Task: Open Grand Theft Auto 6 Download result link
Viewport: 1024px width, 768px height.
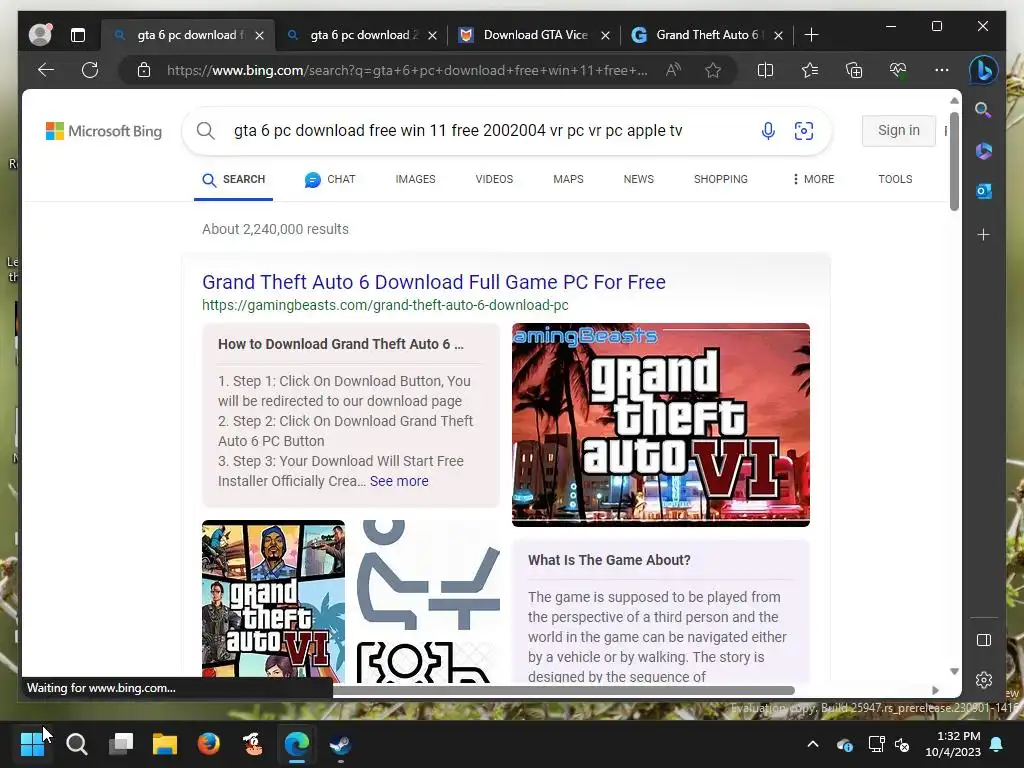Action: tap(434, 282)
